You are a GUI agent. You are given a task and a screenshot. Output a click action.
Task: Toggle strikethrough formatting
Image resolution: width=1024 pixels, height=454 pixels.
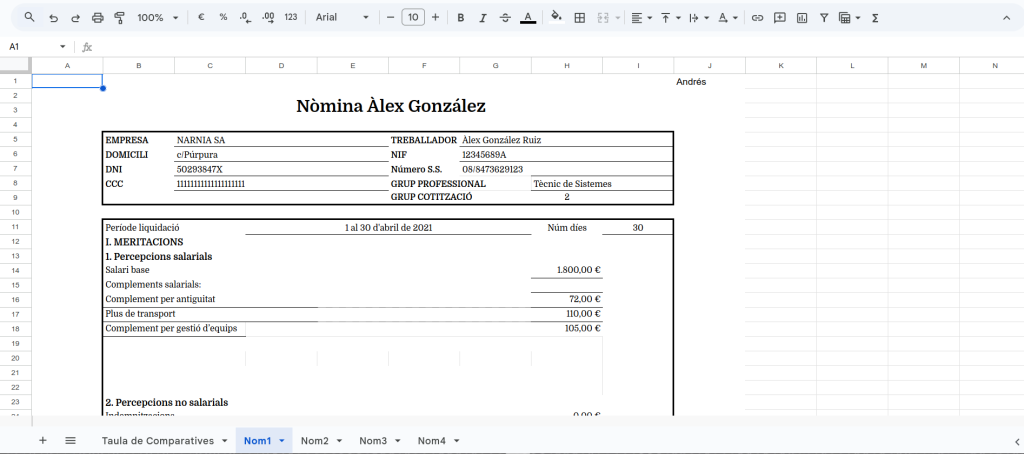[505, 18]
